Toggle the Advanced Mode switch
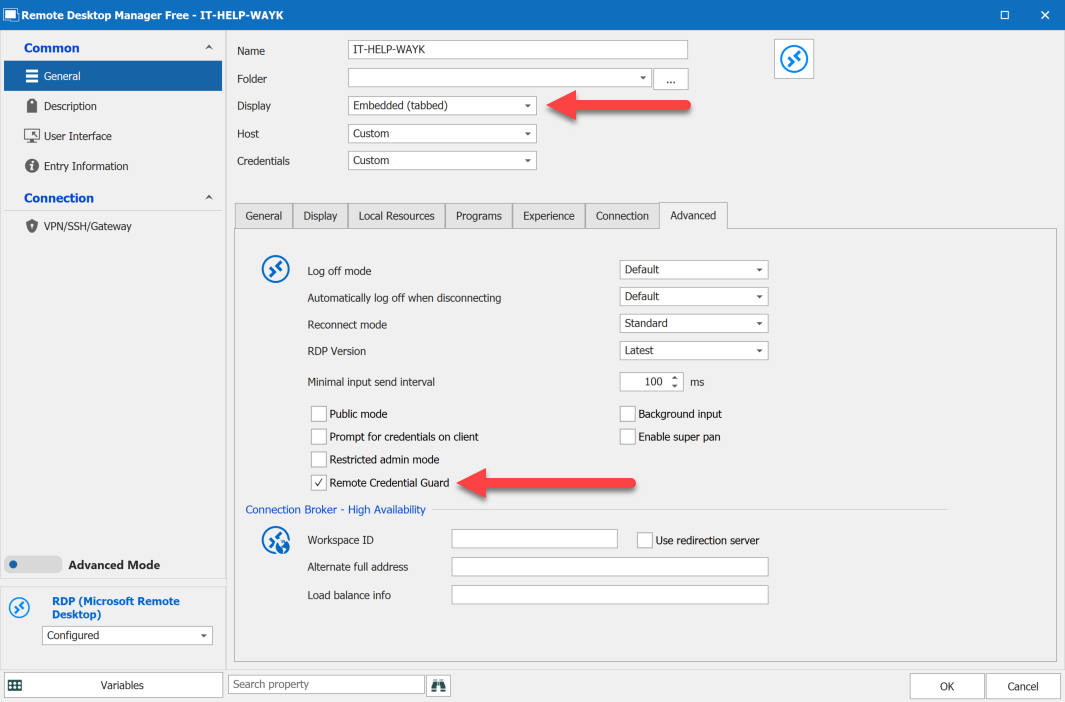The height and width of the screenshot is (702, 1065). pos(33,565)
